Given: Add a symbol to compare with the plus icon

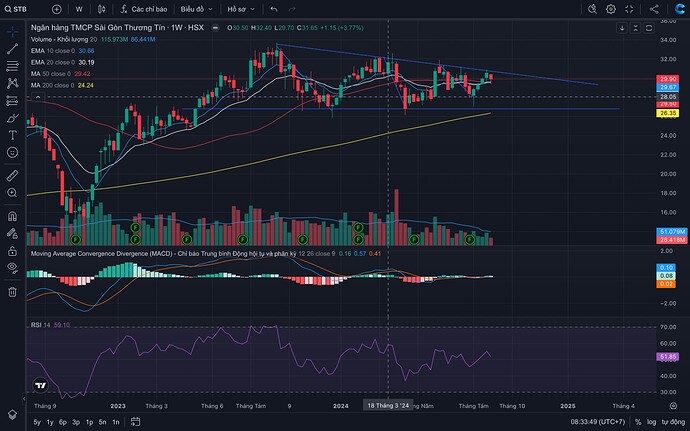Looking at the screenshot, I should click(56, 9).
